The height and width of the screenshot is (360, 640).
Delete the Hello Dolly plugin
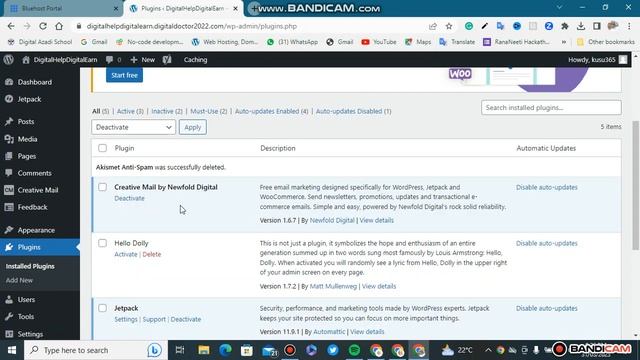[x=152, y=254]
